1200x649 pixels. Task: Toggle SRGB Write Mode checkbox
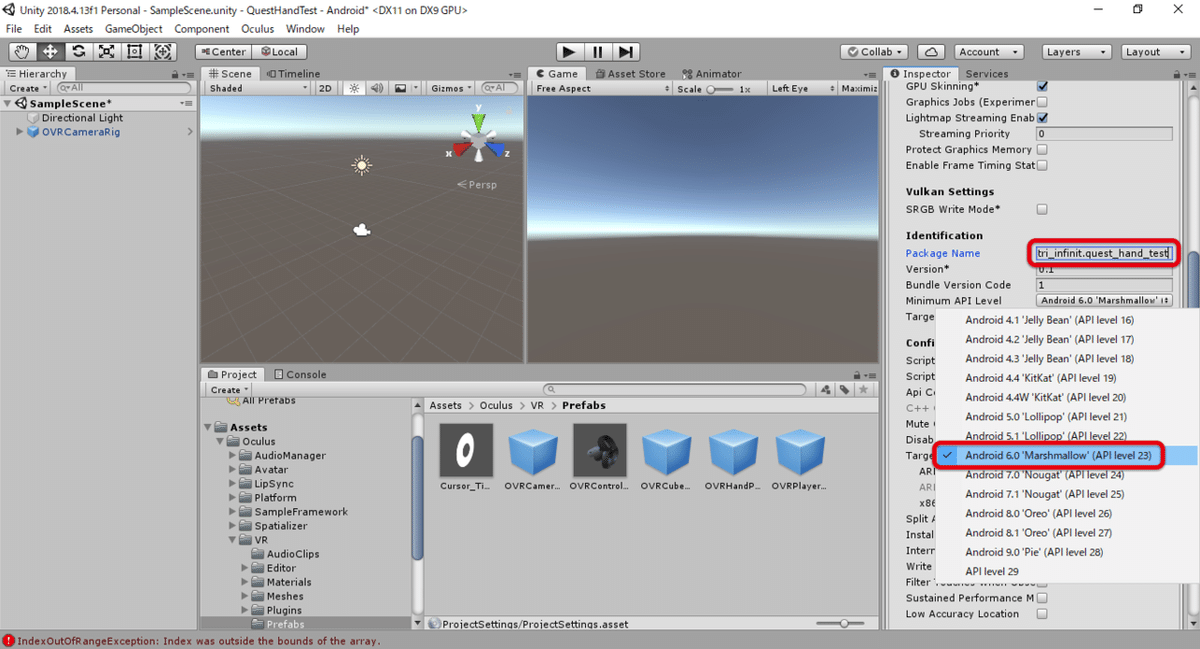(1043, 210)
